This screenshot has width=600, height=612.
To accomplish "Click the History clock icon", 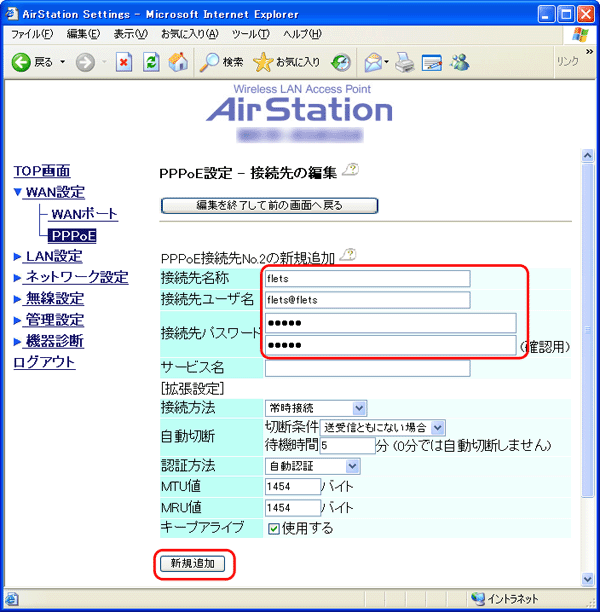I will [341, 62].
